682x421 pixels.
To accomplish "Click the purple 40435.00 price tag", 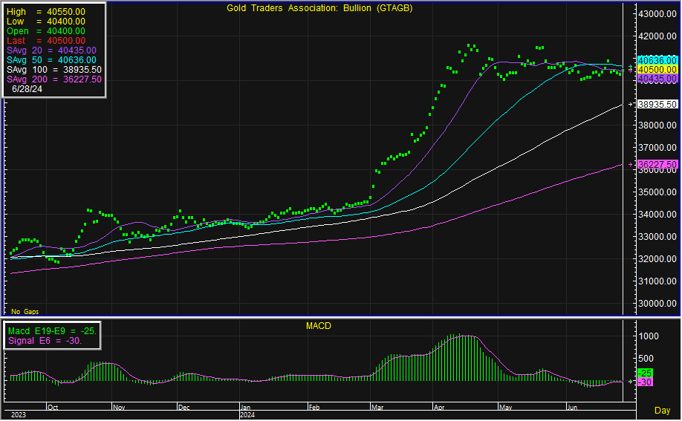I will 658,77.
